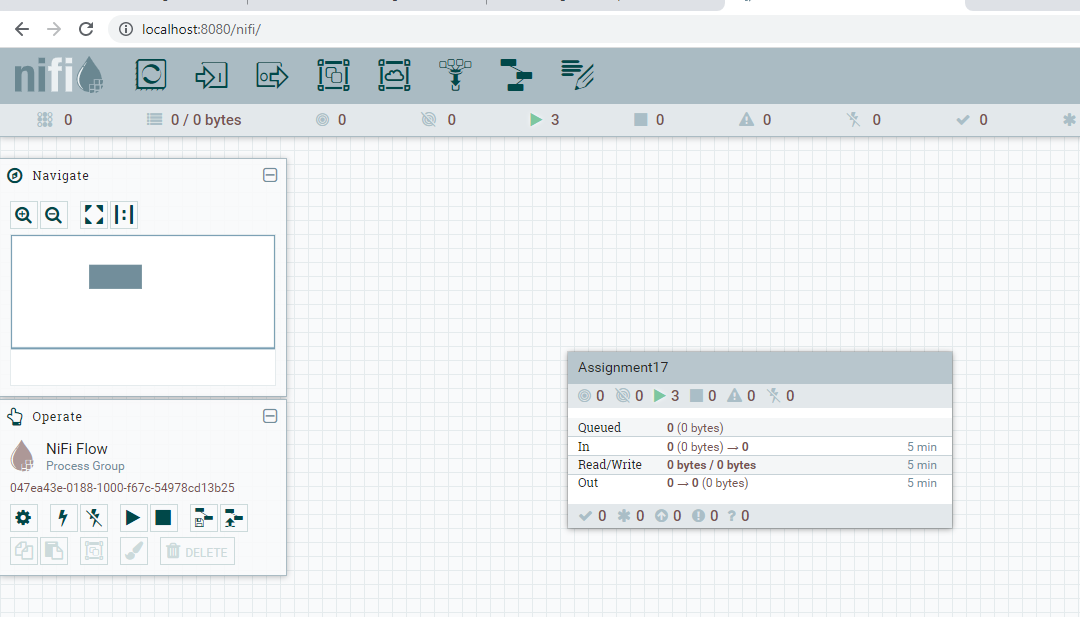1080x617 pixels.
Task: Click the active threads status icon
Action: click(45, 120)
